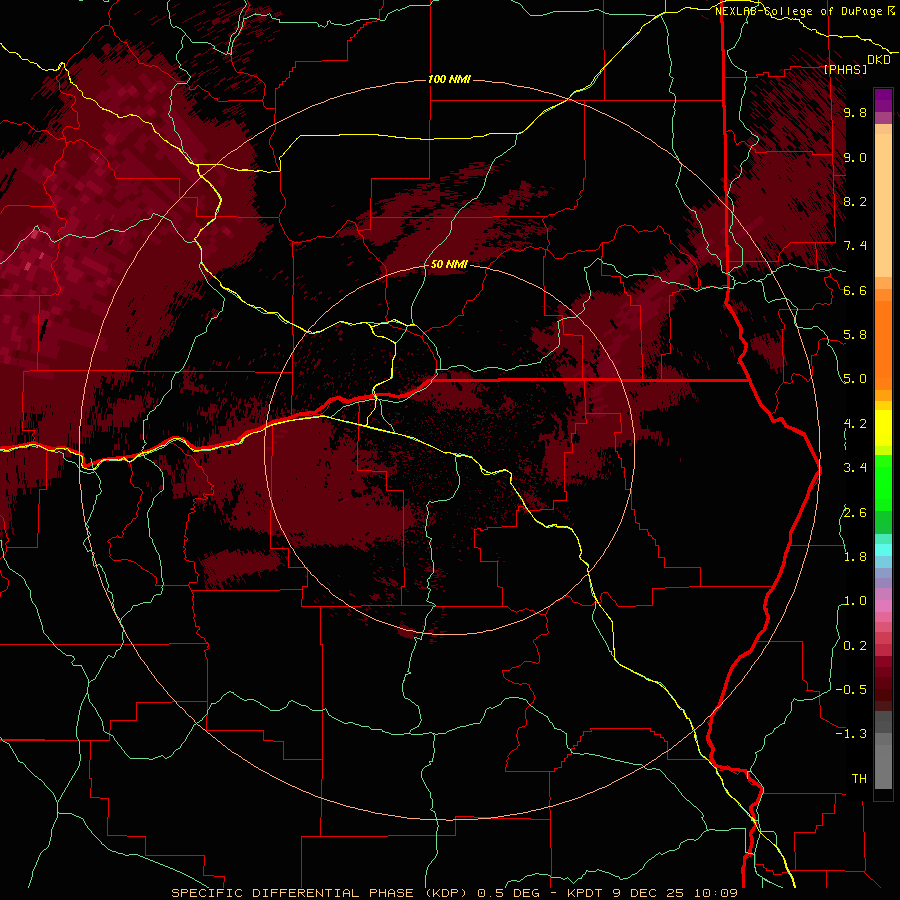Click the 8.2 value on the color scale
The height and width of the screenshot is (900, 900).
[x=855, y=201]
